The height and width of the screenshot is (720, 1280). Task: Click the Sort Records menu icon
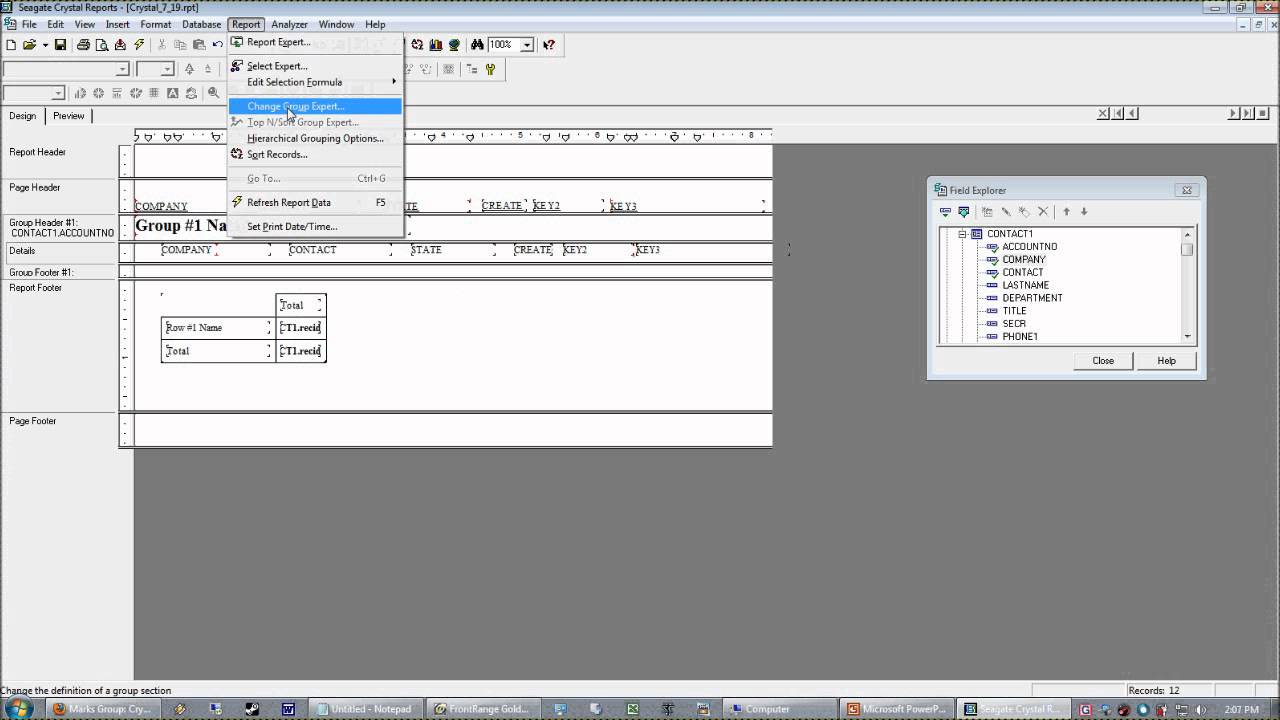(237, 154)
